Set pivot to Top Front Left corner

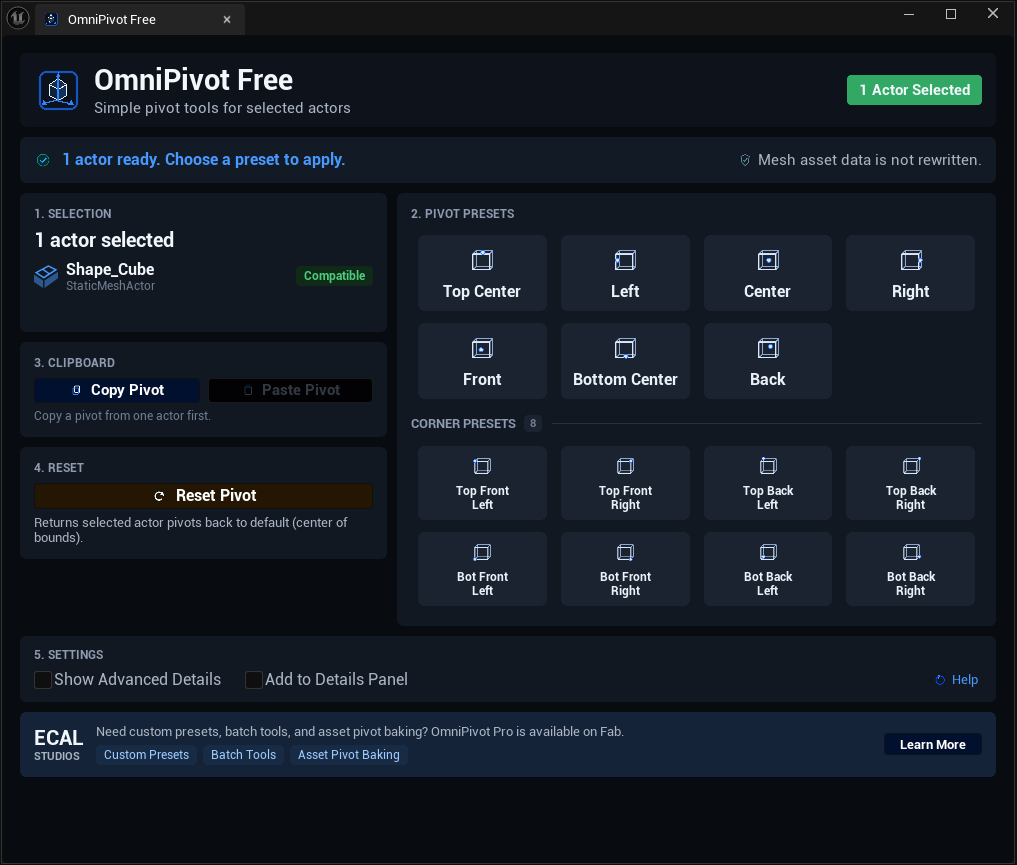coord(482,483)
